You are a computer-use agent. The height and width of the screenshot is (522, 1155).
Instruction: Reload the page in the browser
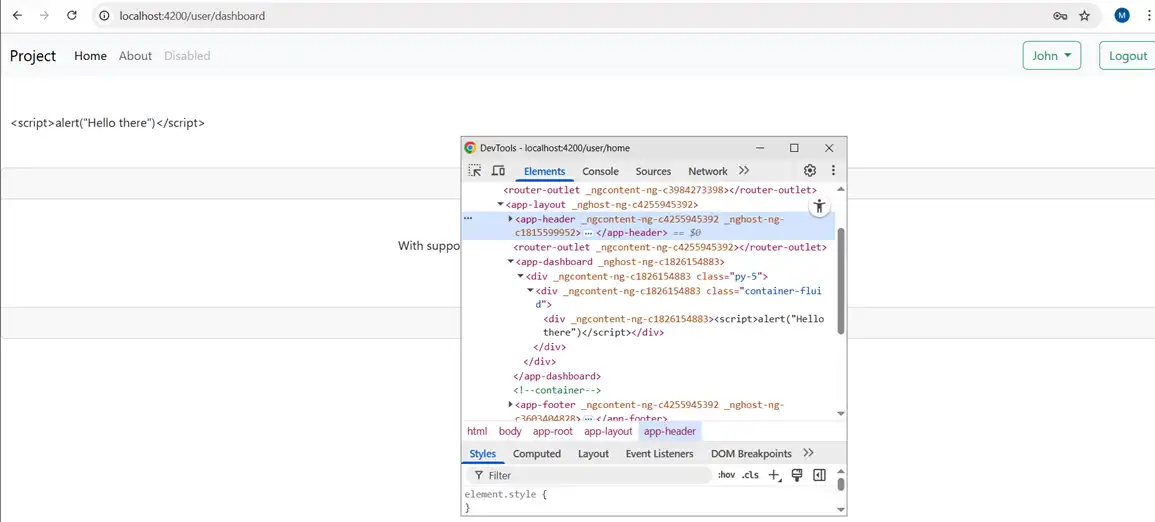pos(72,16)
